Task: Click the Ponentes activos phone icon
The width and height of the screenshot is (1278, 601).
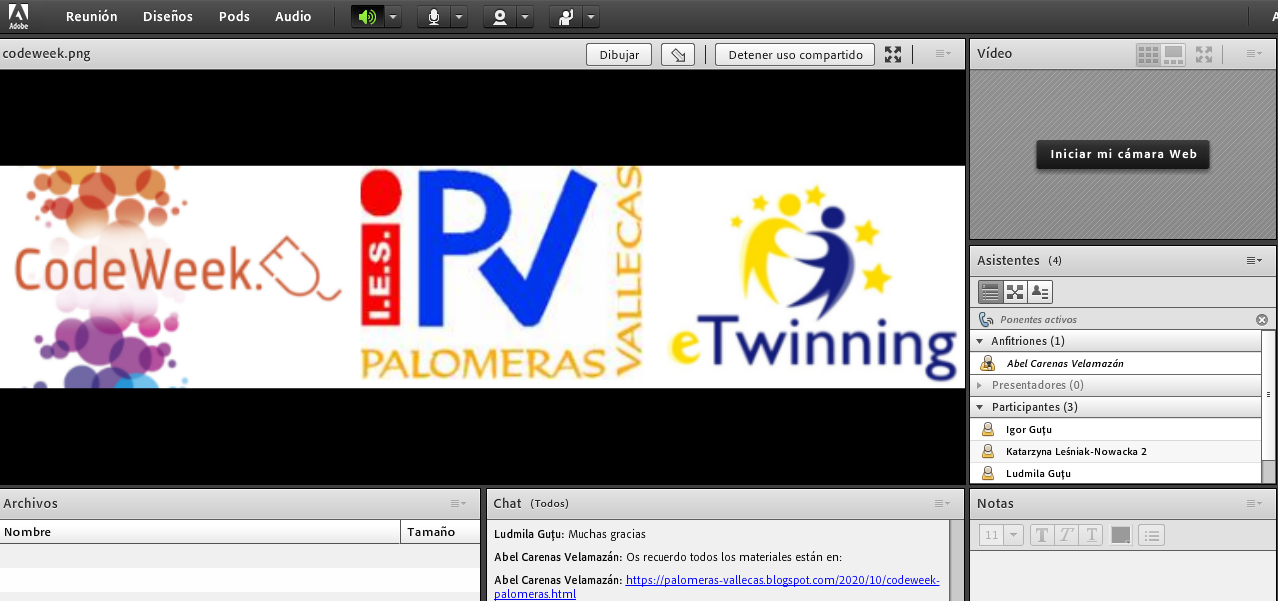Action: (x=986, y=320)
